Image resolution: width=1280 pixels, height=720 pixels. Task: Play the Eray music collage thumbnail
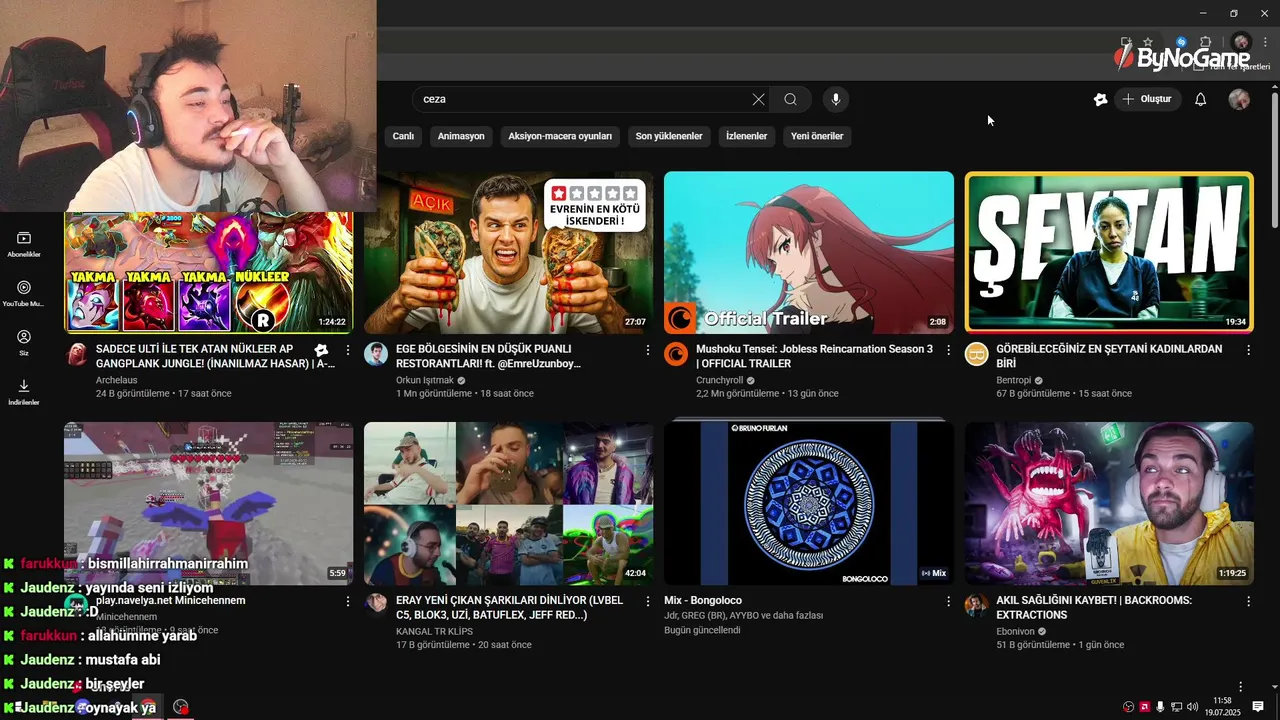(509, 503)
